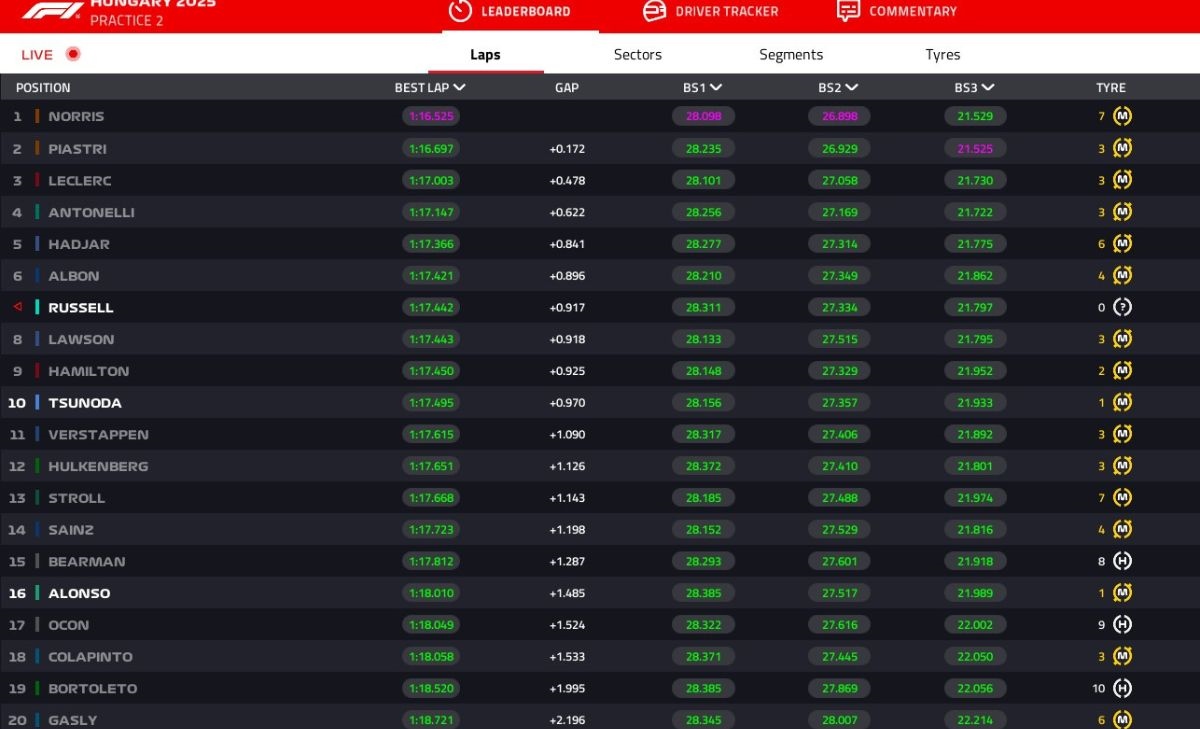1200x729 pixels.
Task: Click the Commentary speech bubble icon
Action: click(848, 11)
